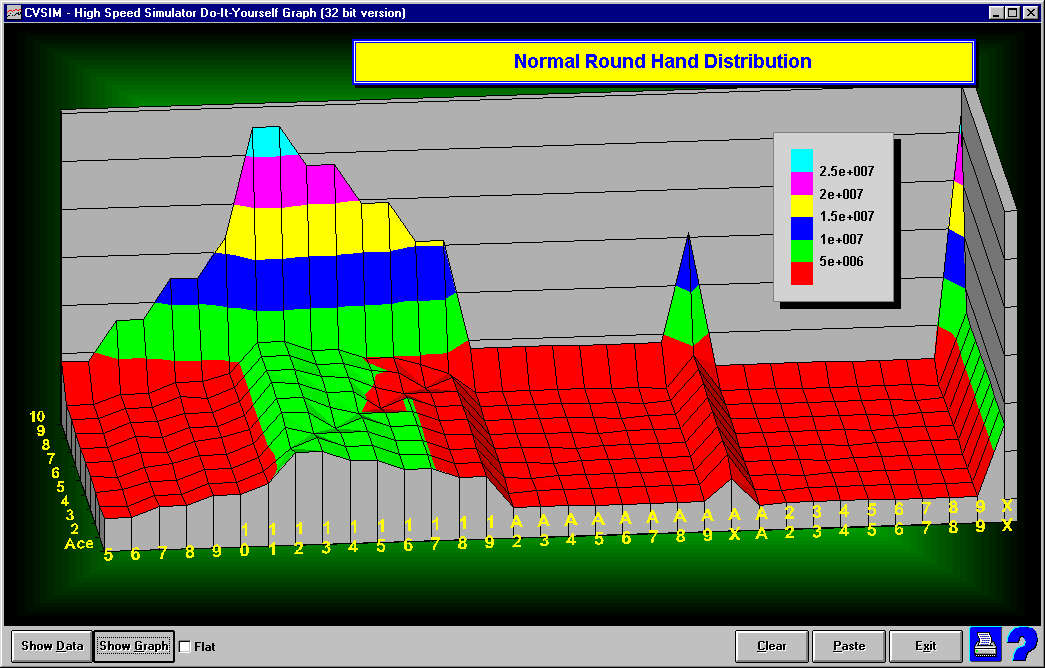Click the cyan legend swatch

coord(802,160)
